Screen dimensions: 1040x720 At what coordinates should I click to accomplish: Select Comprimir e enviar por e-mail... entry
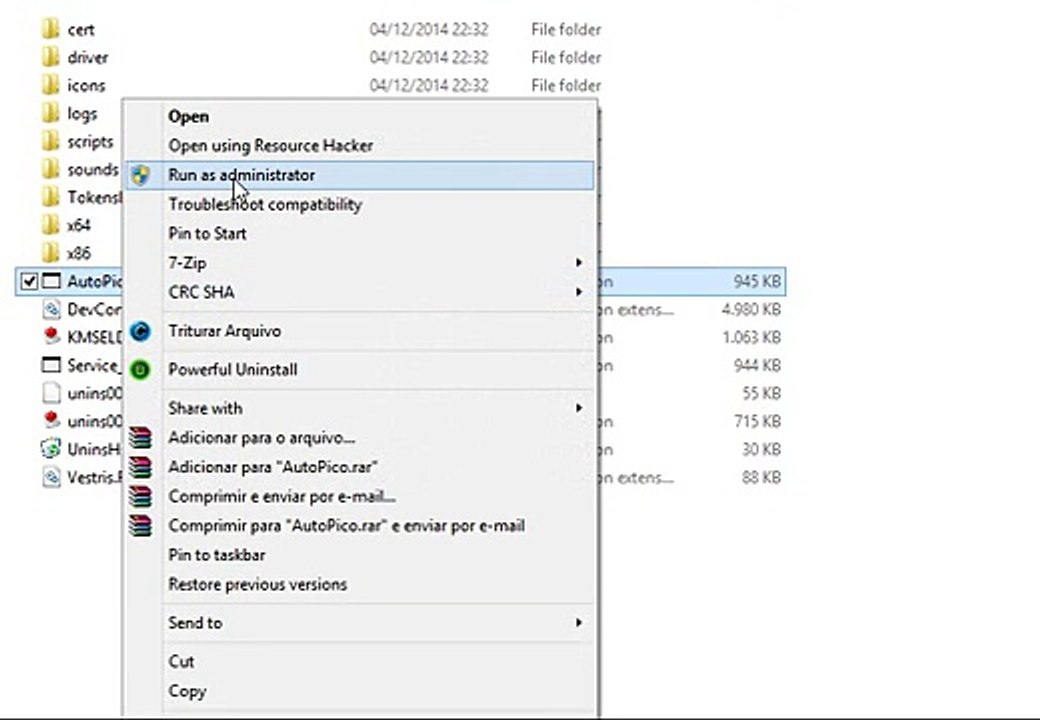pos(359,496)
